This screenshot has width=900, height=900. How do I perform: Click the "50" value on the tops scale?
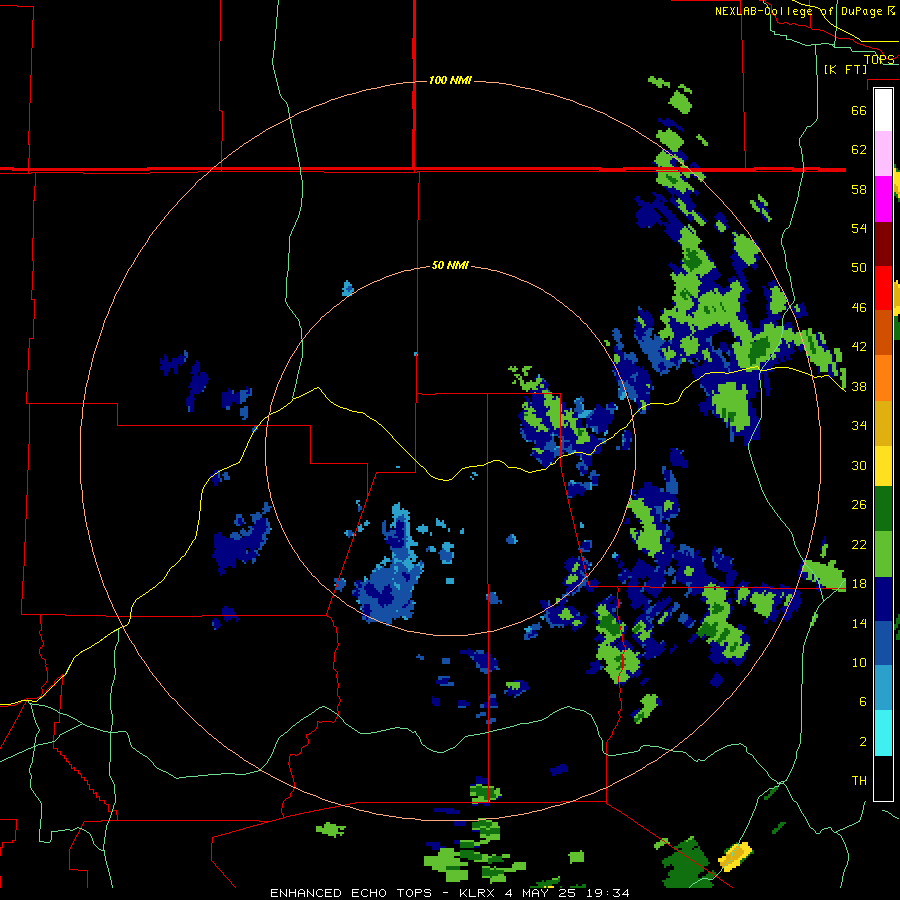tap(859, 268)
